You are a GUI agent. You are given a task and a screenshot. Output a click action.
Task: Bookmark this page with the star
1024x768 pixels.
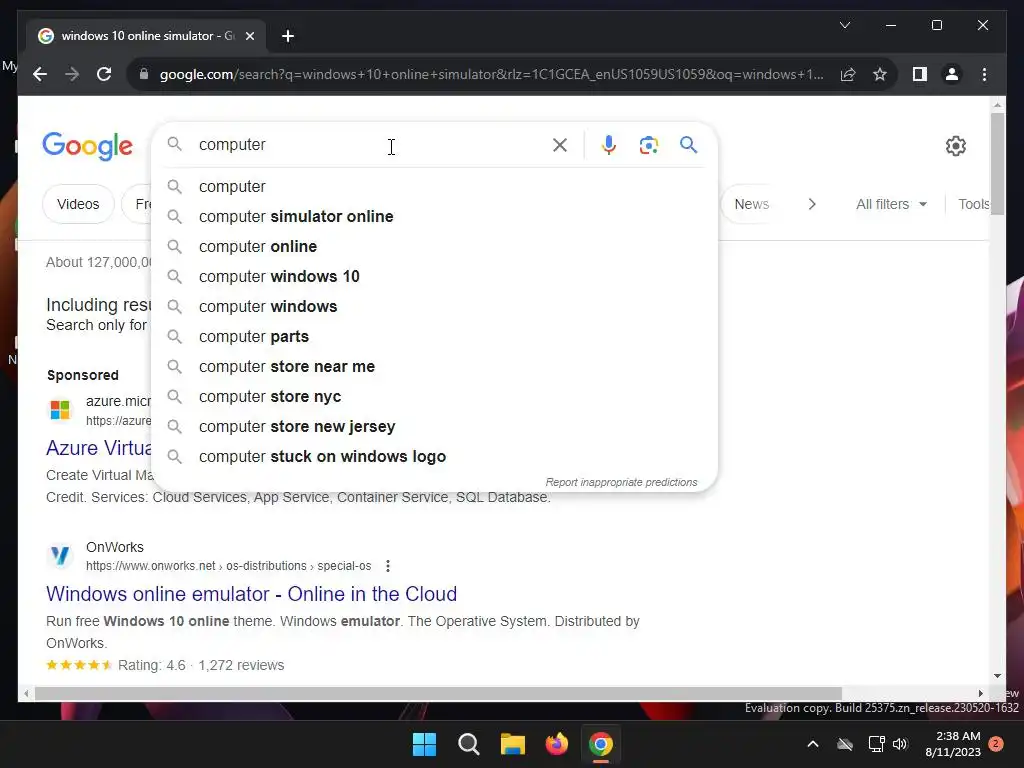tap(880, 74)
